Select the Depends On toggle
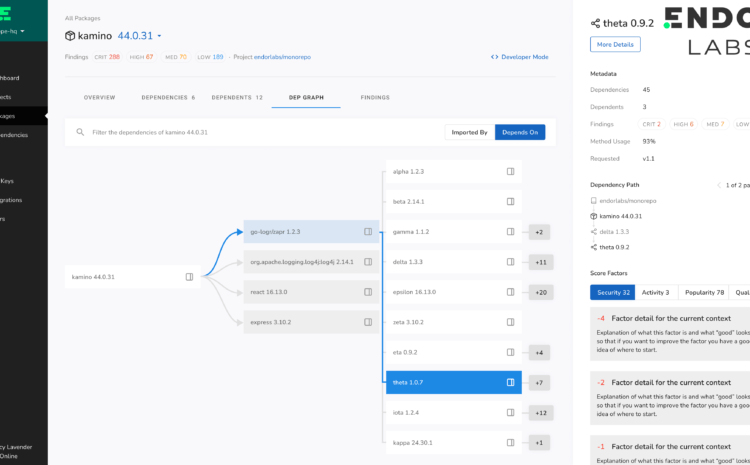This screenshot has height=465, width=750. 520,132
